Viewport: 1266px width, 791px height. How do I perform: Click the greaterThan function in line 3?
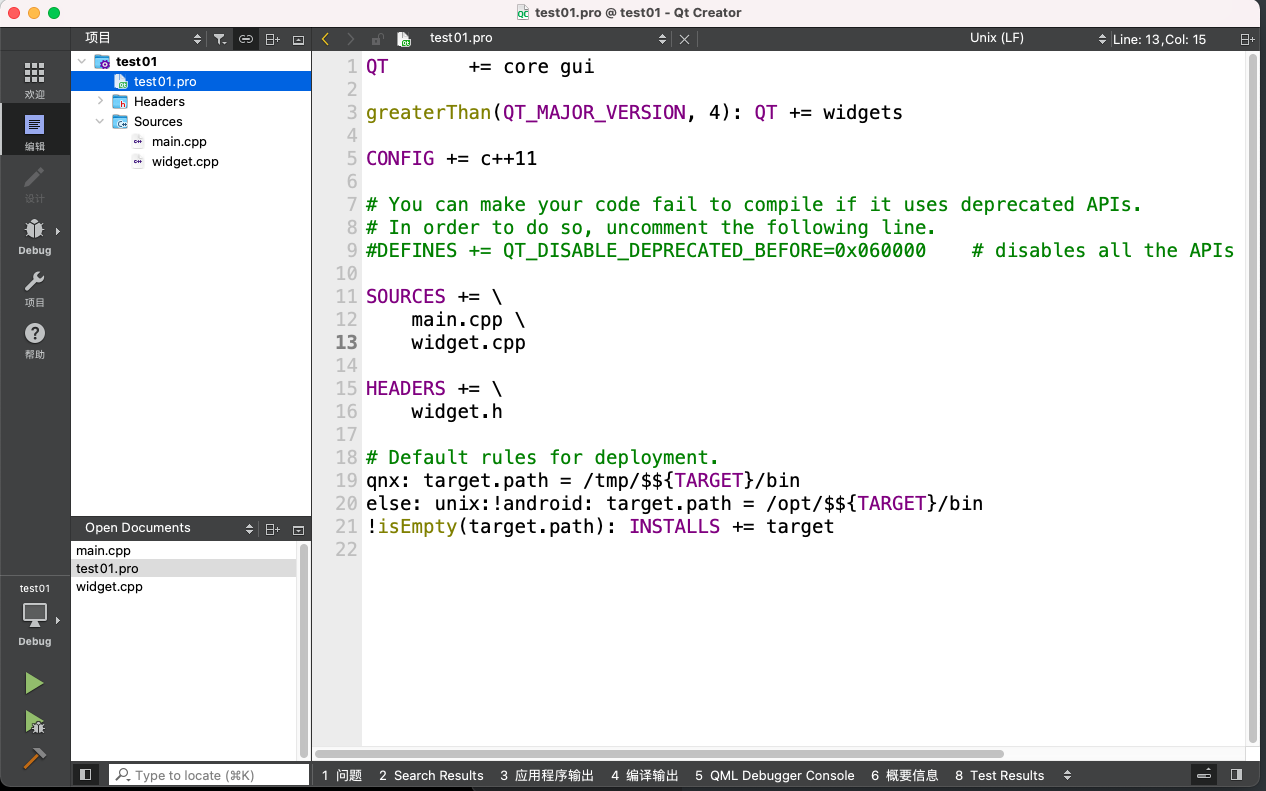429,113
